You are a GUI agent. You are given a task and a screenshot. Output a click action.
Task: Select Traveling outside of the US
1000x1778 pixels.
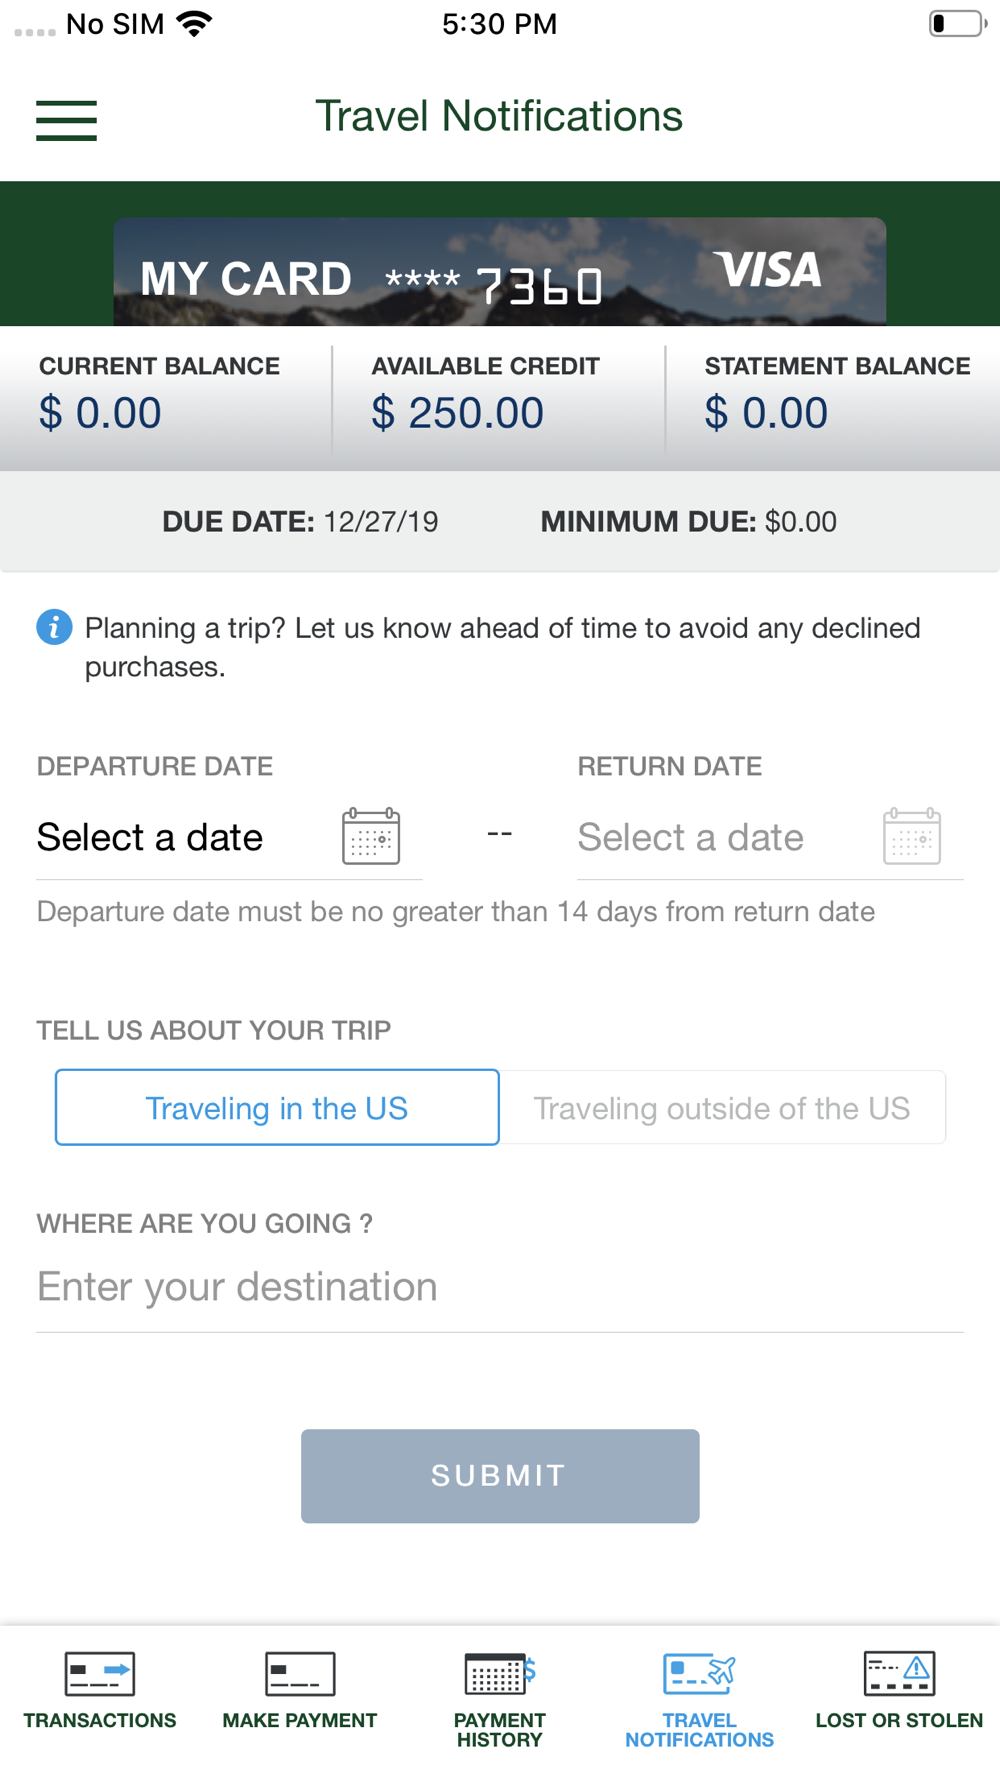(722, 1107)
